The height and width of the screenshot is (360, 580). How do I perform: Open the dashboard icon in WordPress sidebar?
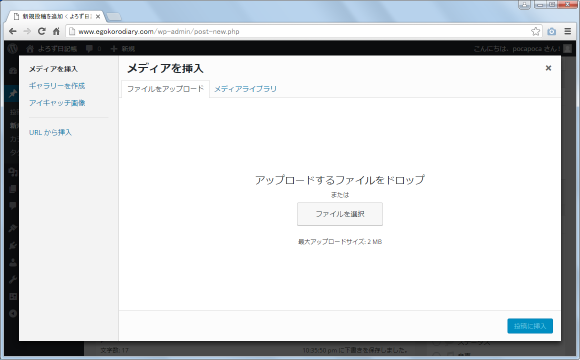tap(13, 71)
